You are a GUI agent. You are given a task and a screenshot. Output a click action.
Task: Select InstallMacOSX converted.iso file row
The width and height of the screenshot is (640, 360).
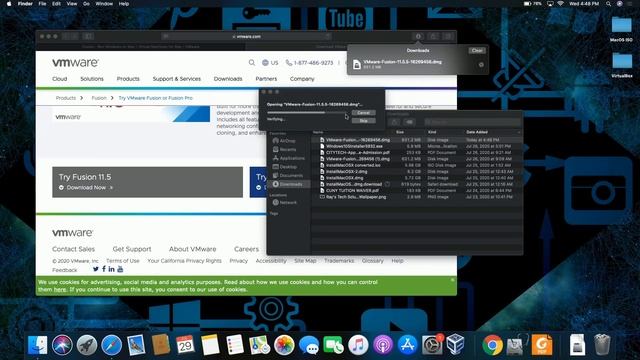point(417,165)
